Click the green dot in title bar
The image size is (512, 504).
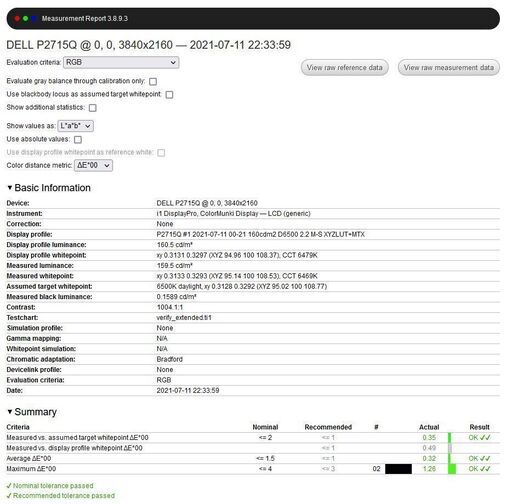tap(25, 19)
